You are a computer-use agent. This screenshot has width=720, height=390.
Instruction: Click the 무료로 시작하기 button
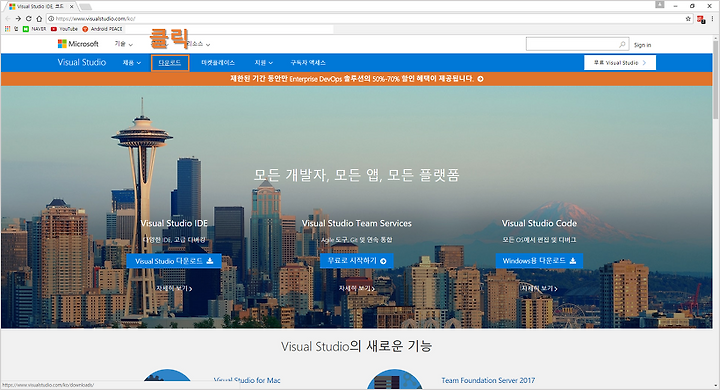click(x=357, y=260)
